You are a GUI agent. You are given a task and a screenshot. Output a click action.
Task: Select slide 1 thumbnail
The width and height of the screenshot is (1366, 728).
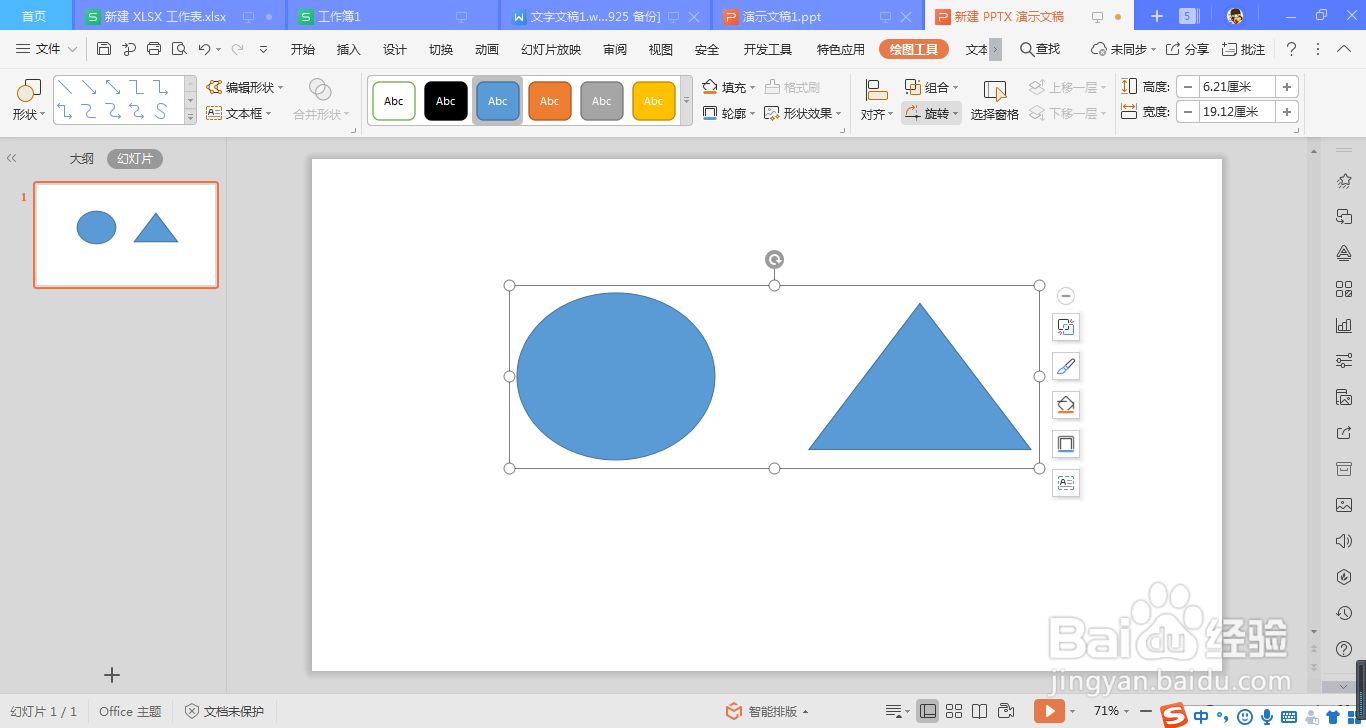tap(126, 235)
